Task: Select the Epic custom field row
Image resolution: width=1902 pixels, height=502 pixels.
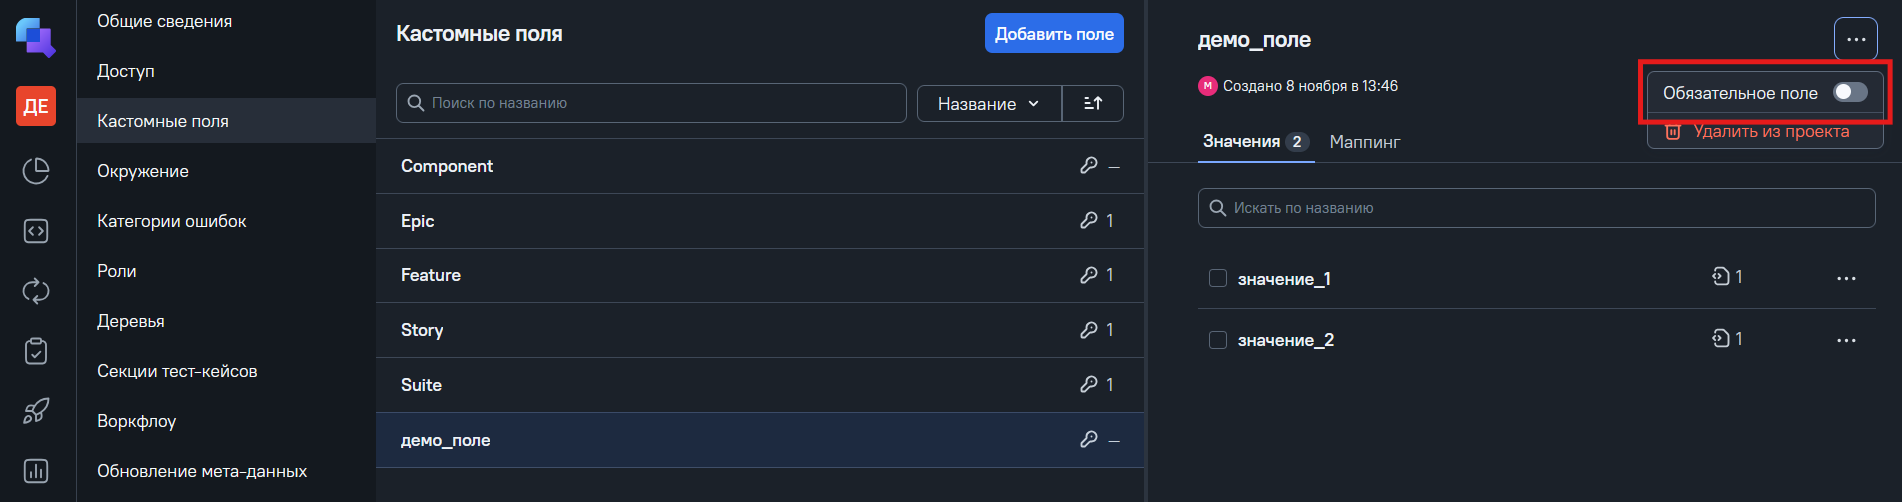Action: [x=760, y=221]
